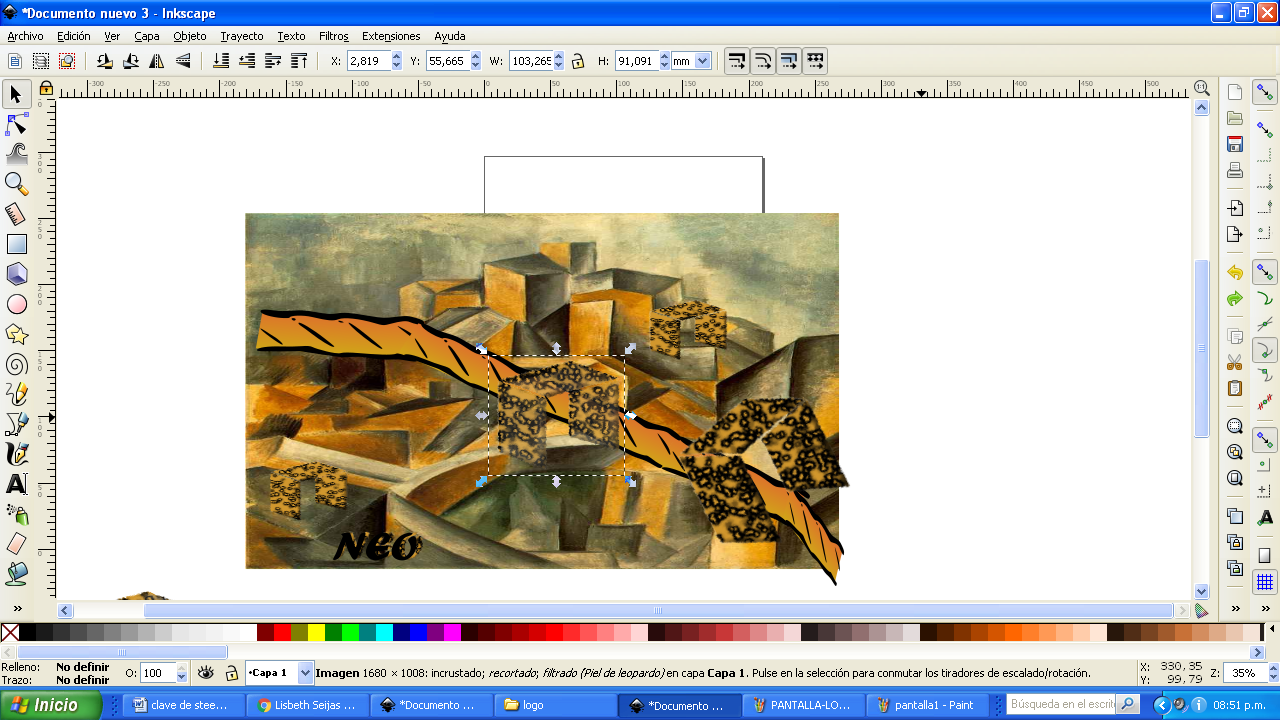
Task: Click the Inicio start button
Action: pos(50,705)
